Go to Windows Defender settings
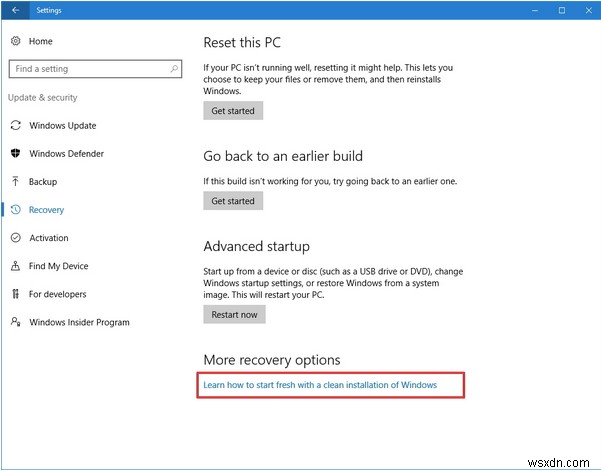Screen dimensions: 601x473 [x=67, y=154]
